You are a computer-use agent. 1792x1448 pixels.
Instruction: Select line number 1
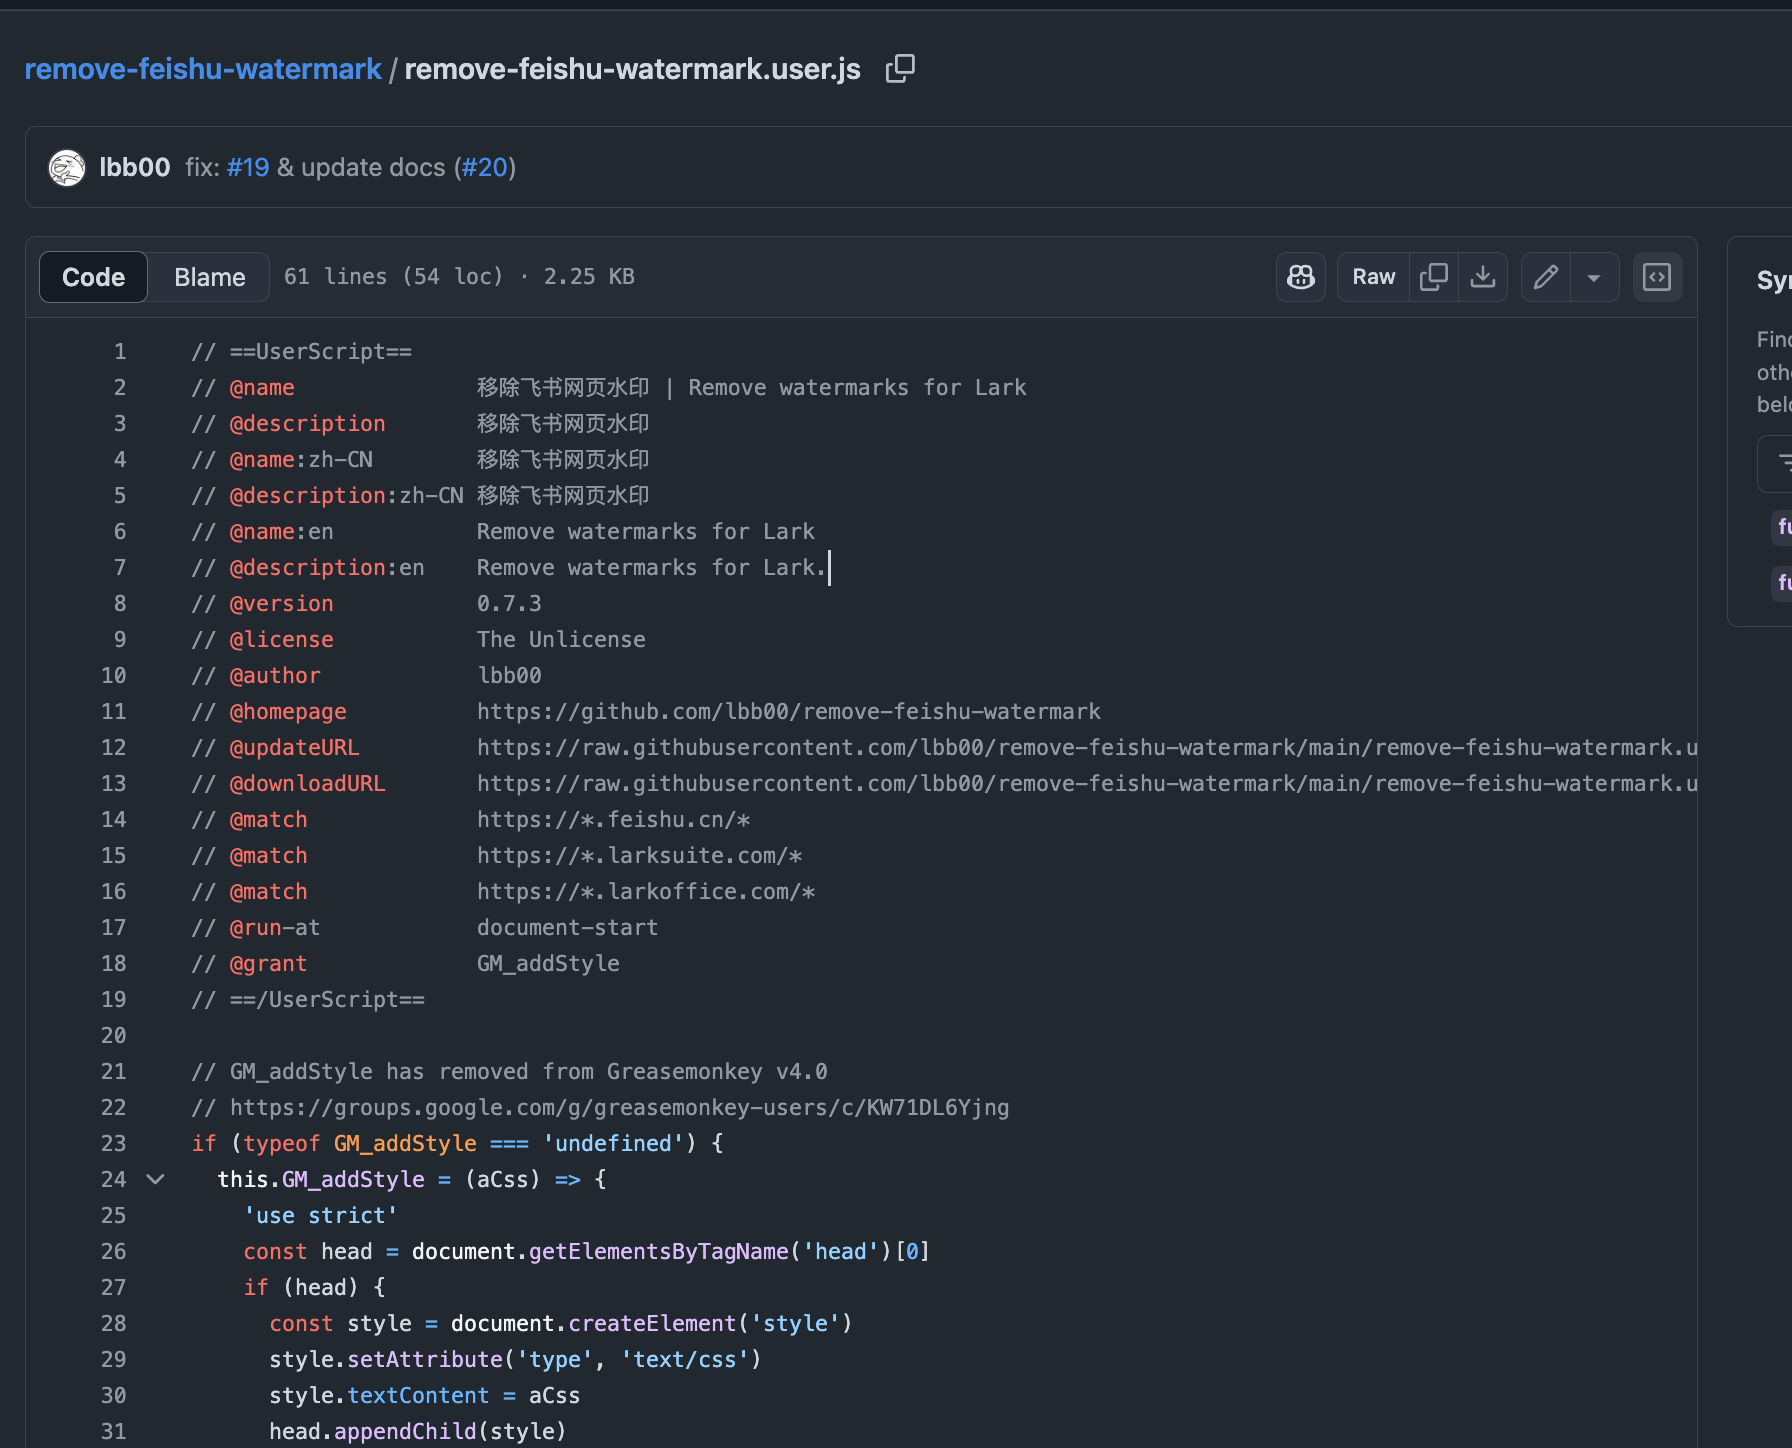(x=120, y=352)
